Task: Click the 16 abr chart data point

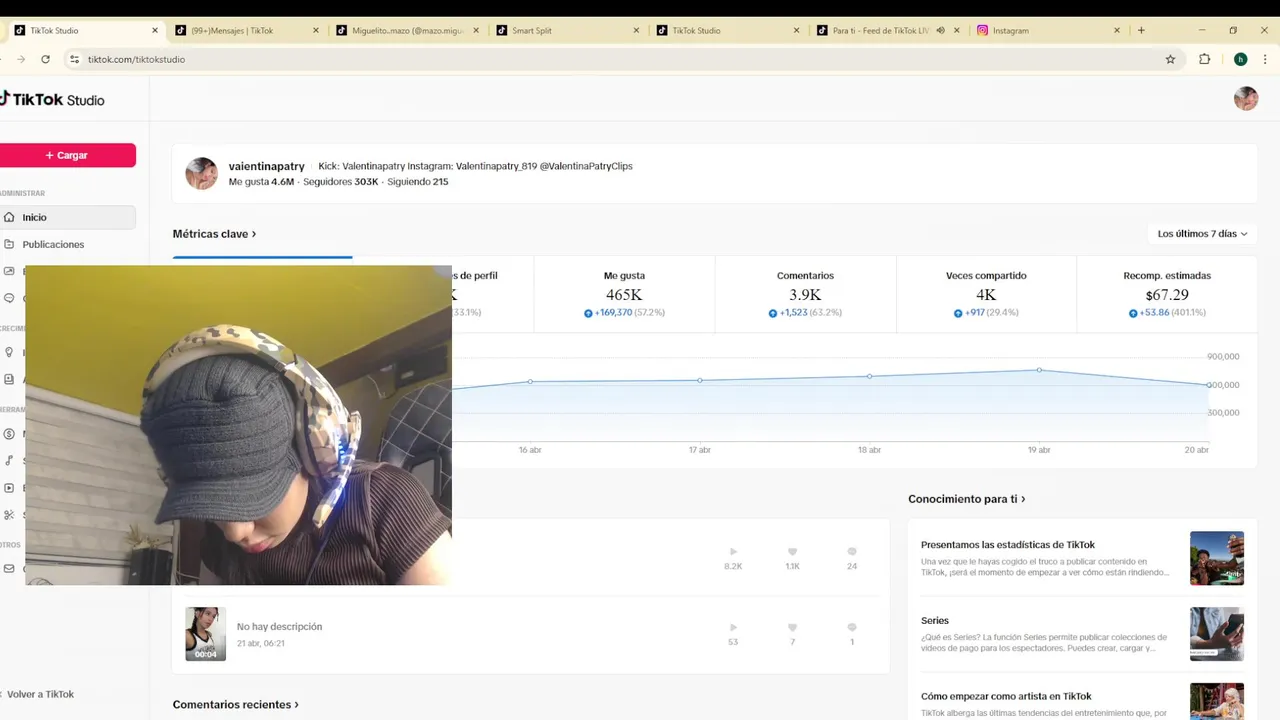Action: [x=530, y=381]
